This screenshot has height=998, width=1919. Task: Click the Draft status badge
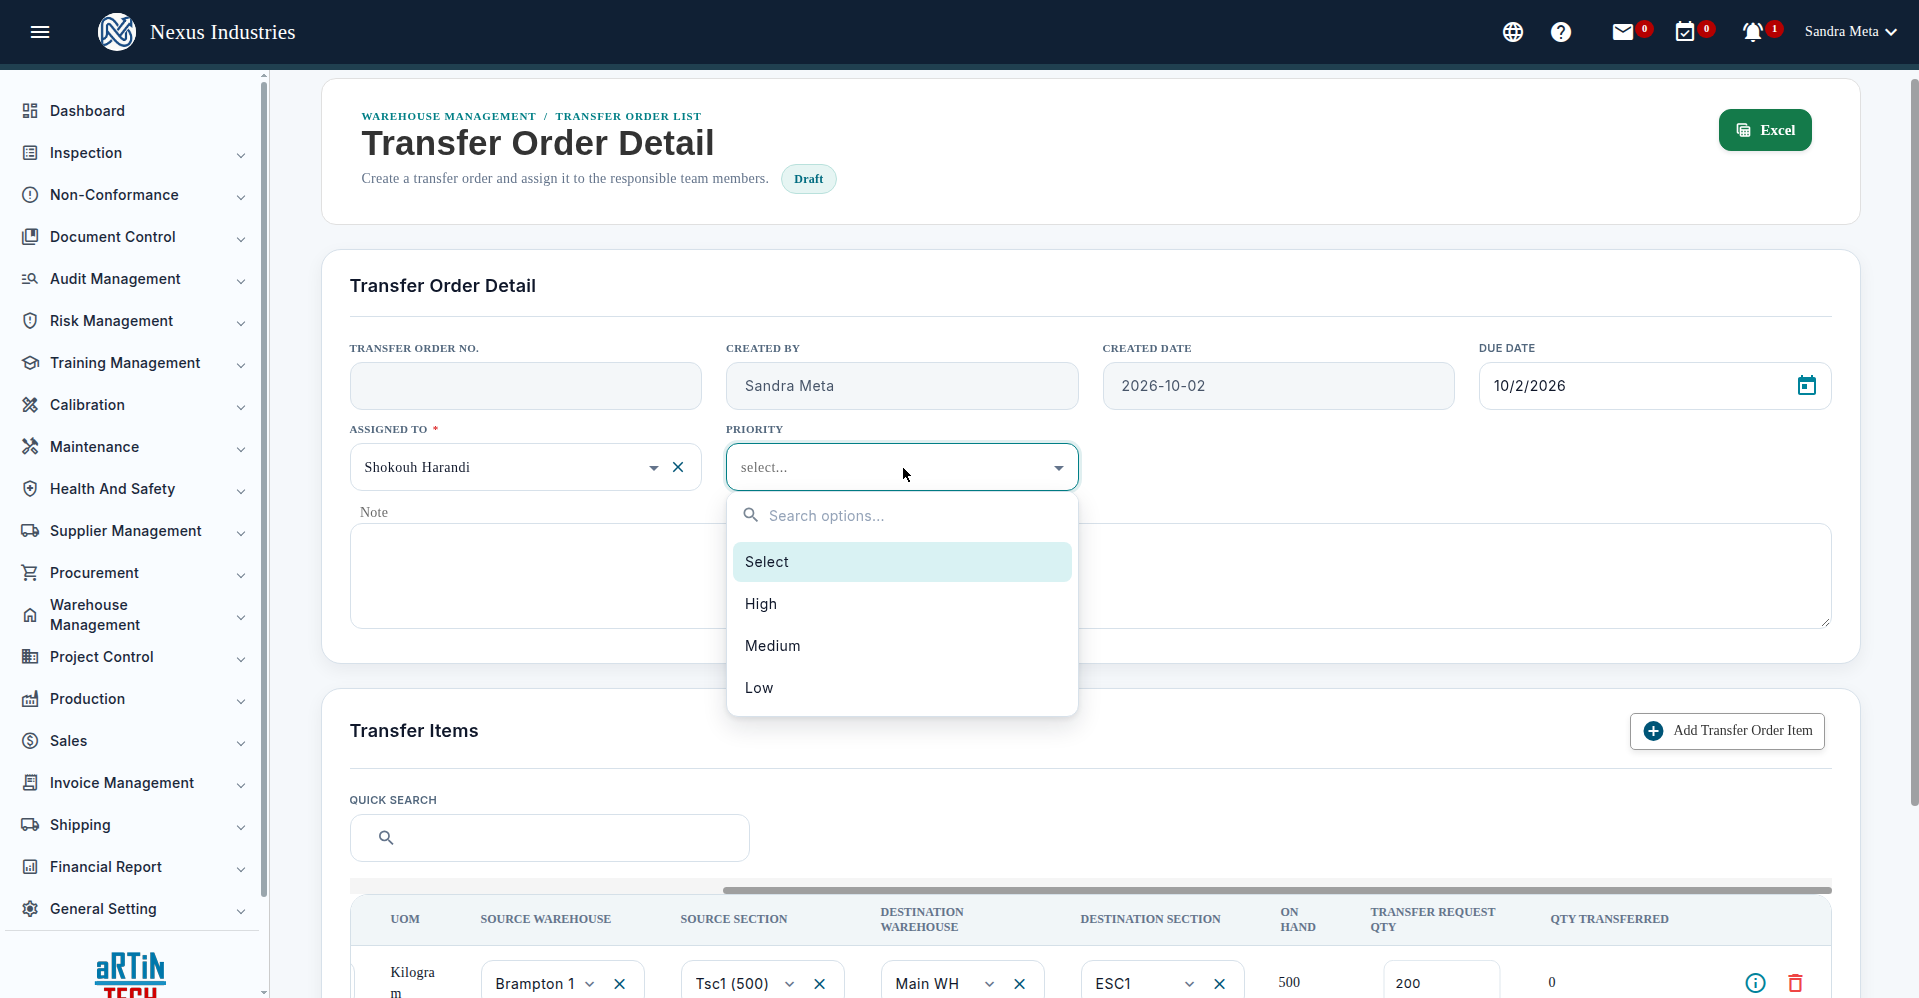(808, 179)
